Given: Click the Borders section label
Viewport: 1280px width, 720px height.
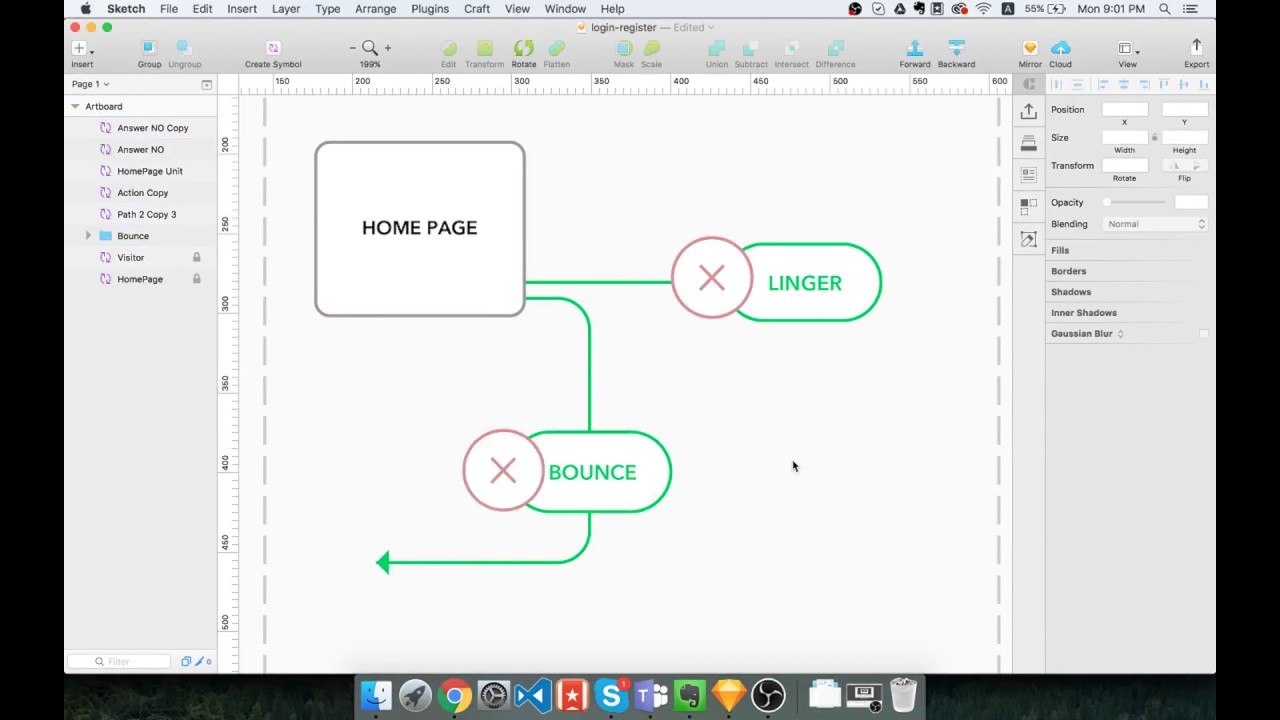Looking at the screenshot, I should (x=1068, y=270).
